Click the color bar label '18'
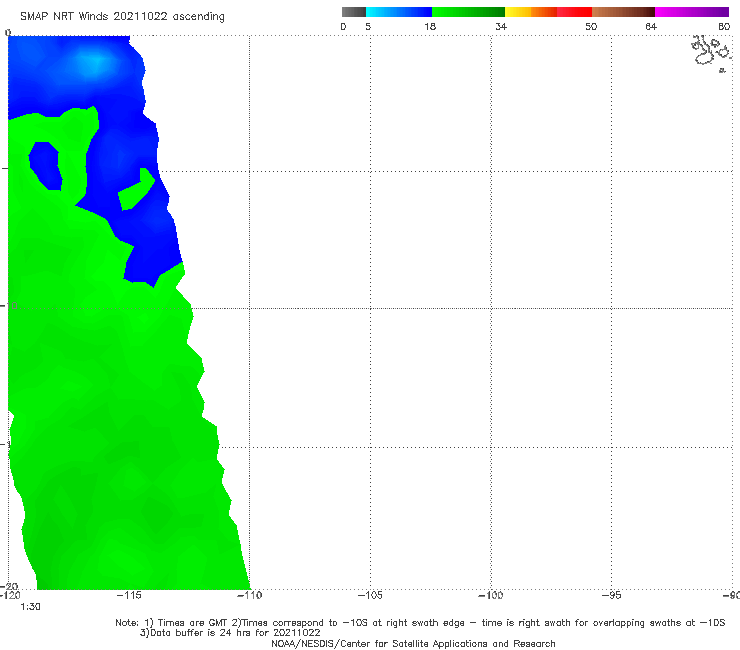 430,27
